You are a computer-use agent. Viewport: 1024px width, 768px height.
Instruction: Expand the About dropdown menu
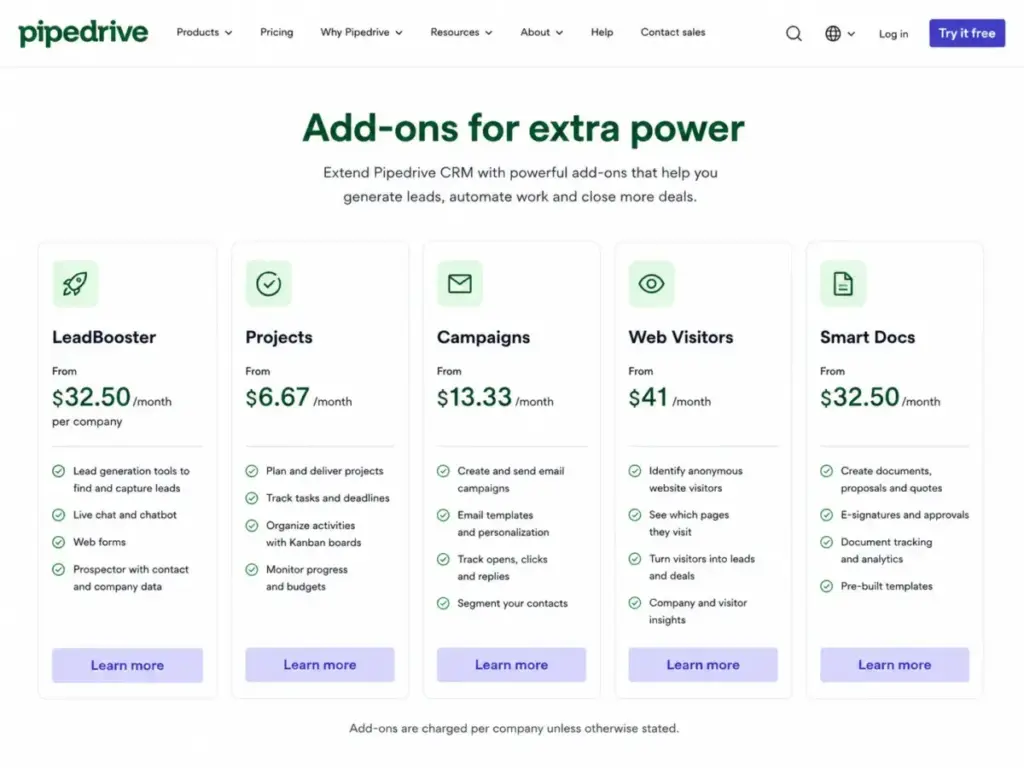pyautogui.click(x=541, y=32)
